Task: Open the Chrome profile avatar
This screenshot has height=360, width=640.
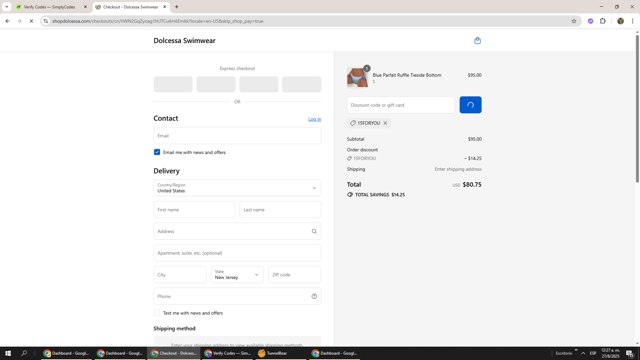Action: [620, 21]
